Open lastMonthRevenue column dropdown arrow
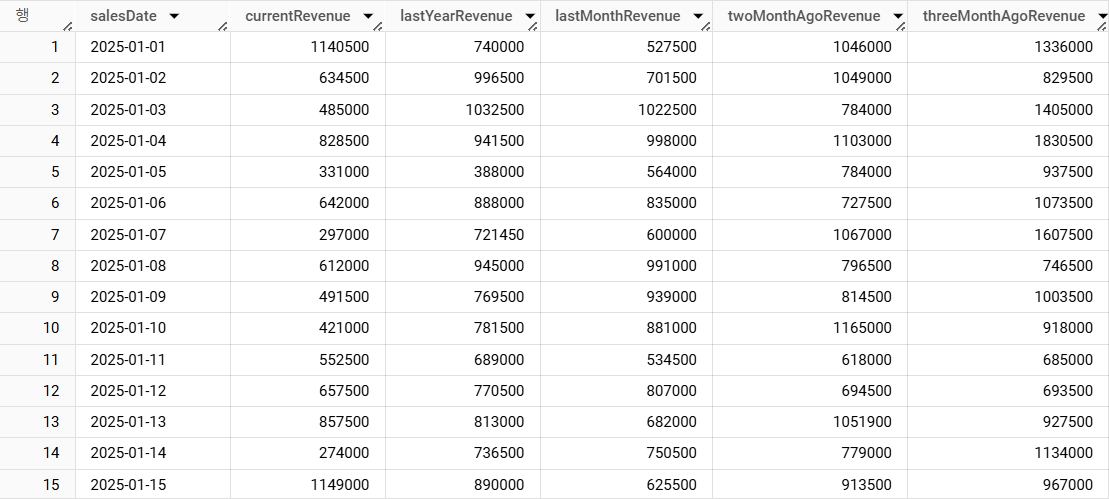This screenshot has height=499, width=1109. point(698,16)
